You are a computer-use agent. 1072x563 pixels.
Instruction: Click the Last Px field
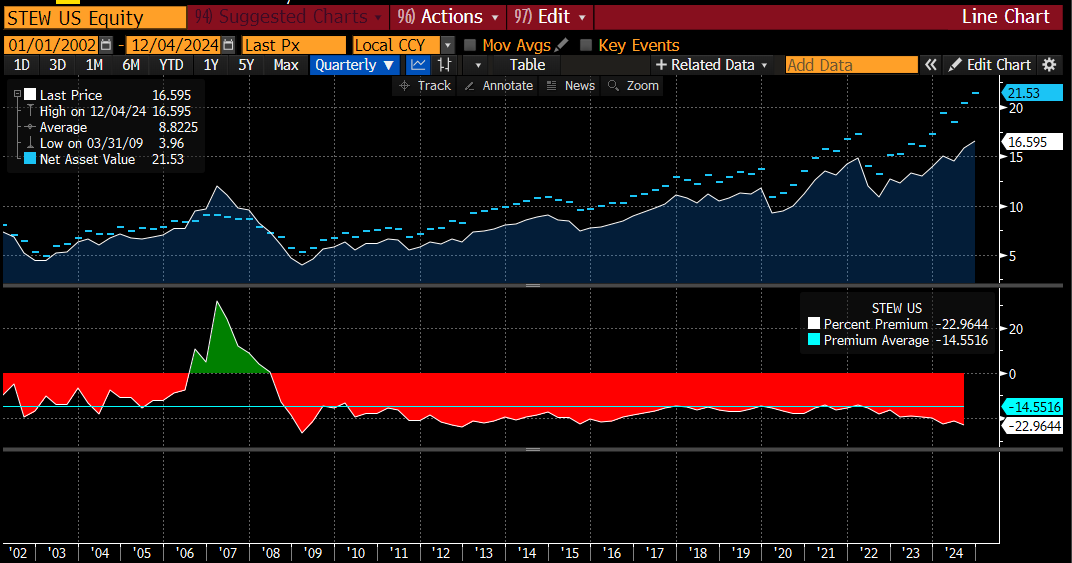[x=294, y=45]
